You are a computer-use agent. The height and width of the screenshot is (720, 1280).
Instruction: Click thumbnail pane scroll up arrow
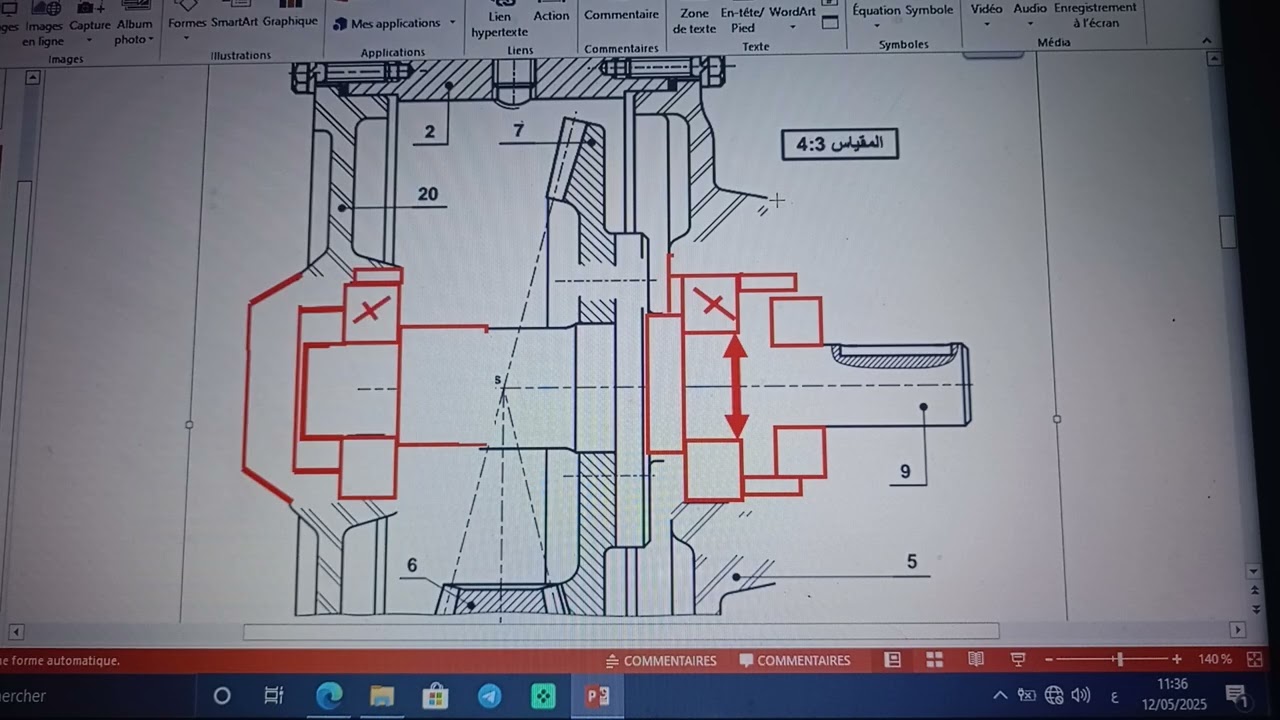[32, 77]
